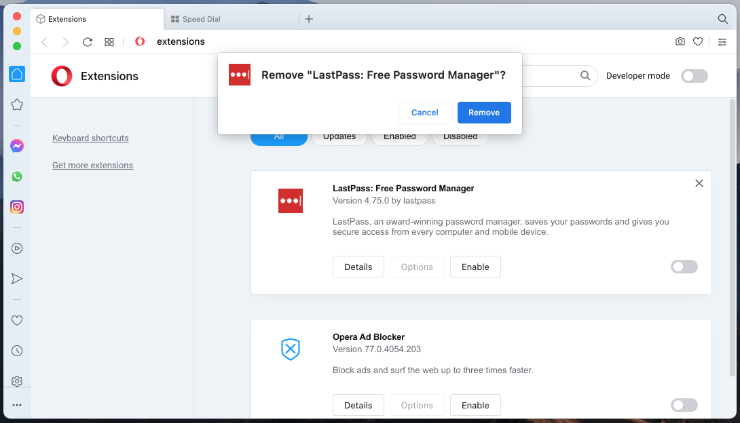Image resolution: width=740 pixels, height=423 pixels.
Task: Click "LastPass: Free Password Manager" card title
Action: (403, 188)
